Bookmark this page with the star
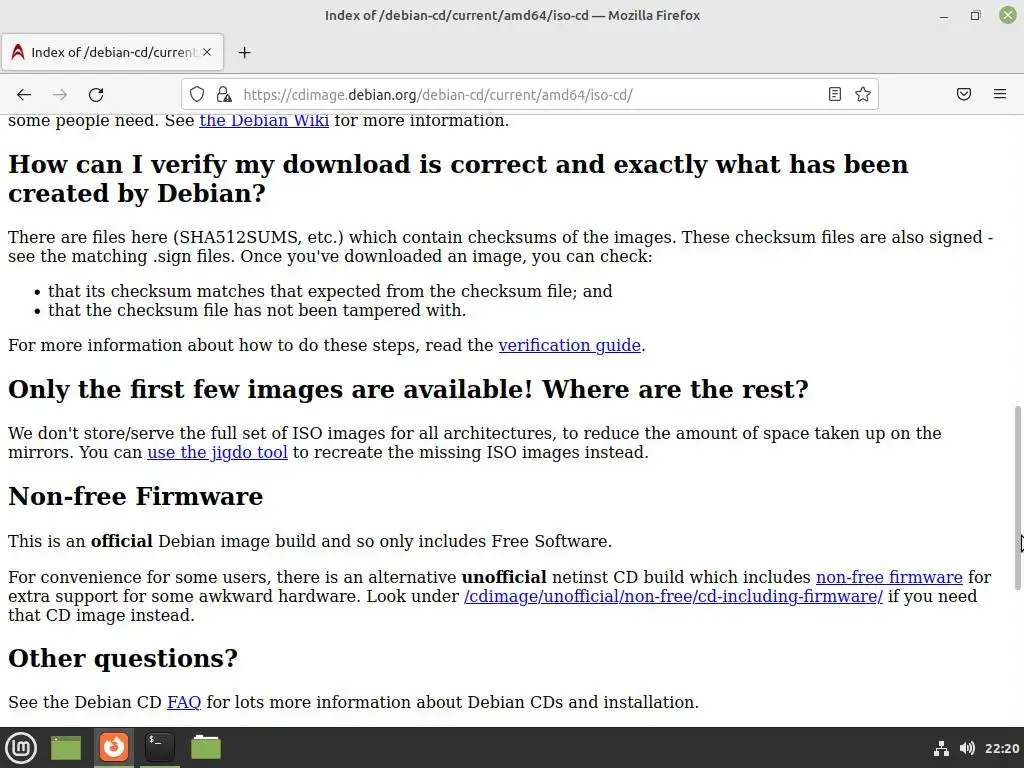This screenshot has height=768, width=1024. (x=863, y=95)
